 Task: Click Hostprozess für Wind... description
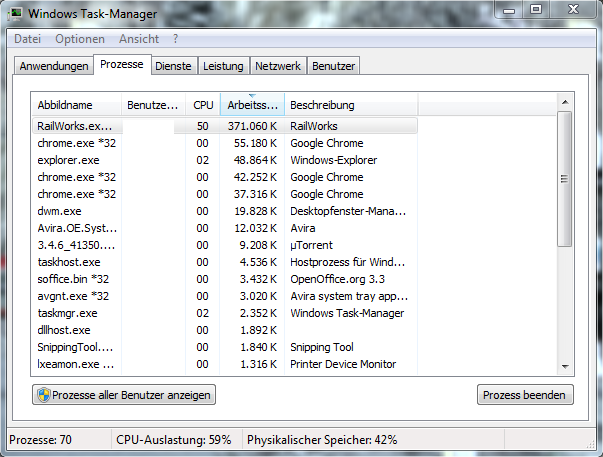pos(348,262)
